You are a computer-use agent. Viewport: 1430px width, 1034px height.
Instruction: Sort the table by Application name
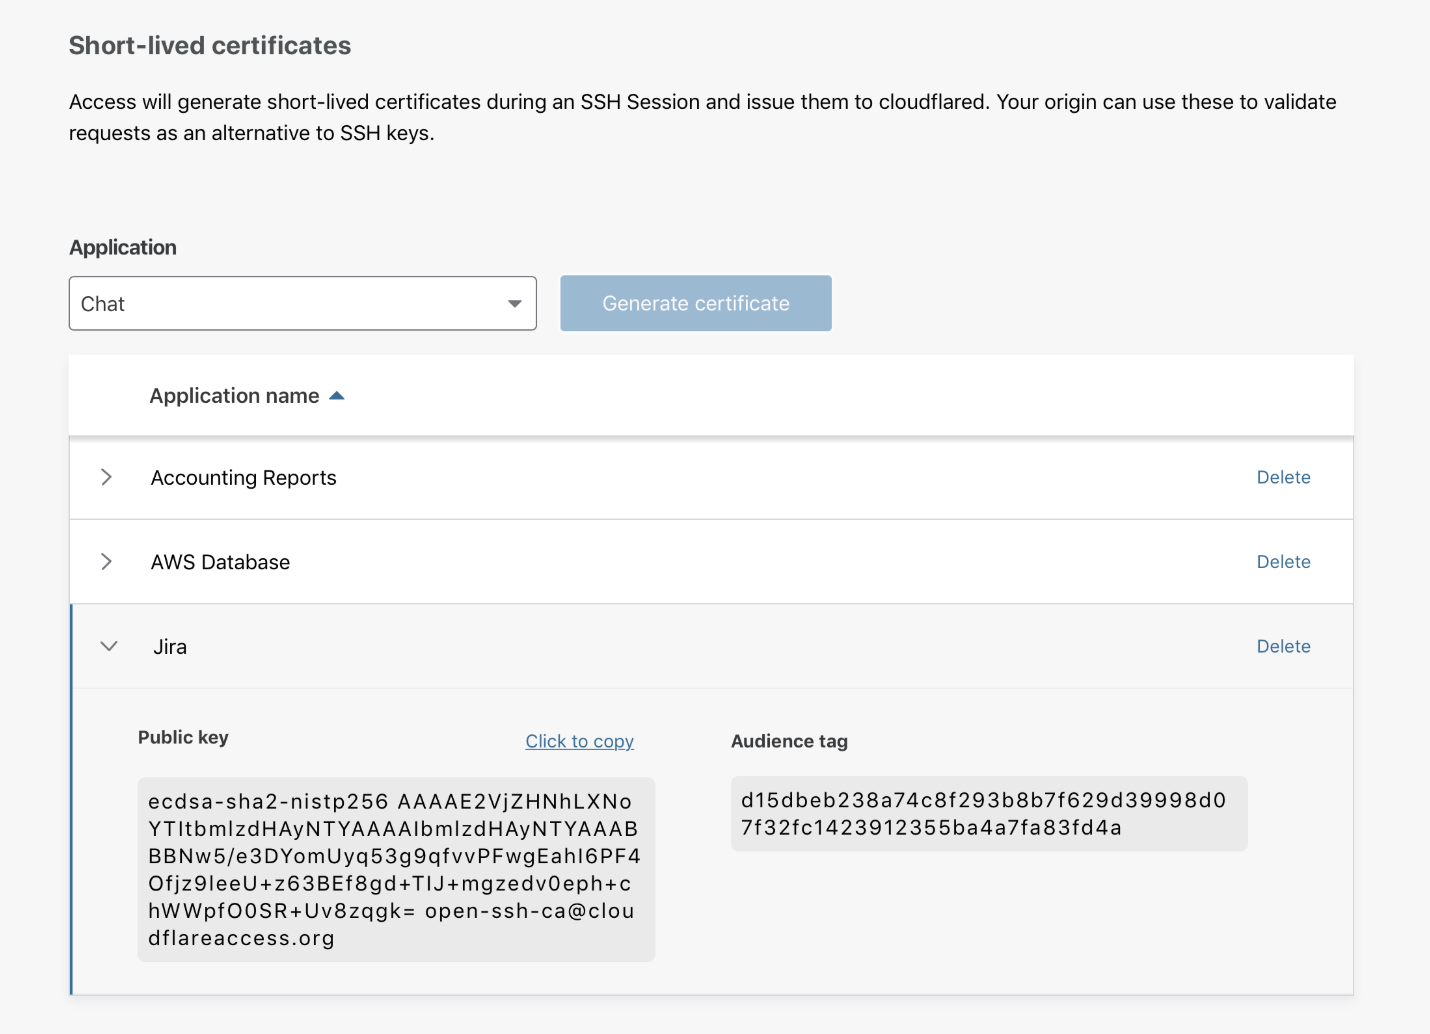pos(232,395)
